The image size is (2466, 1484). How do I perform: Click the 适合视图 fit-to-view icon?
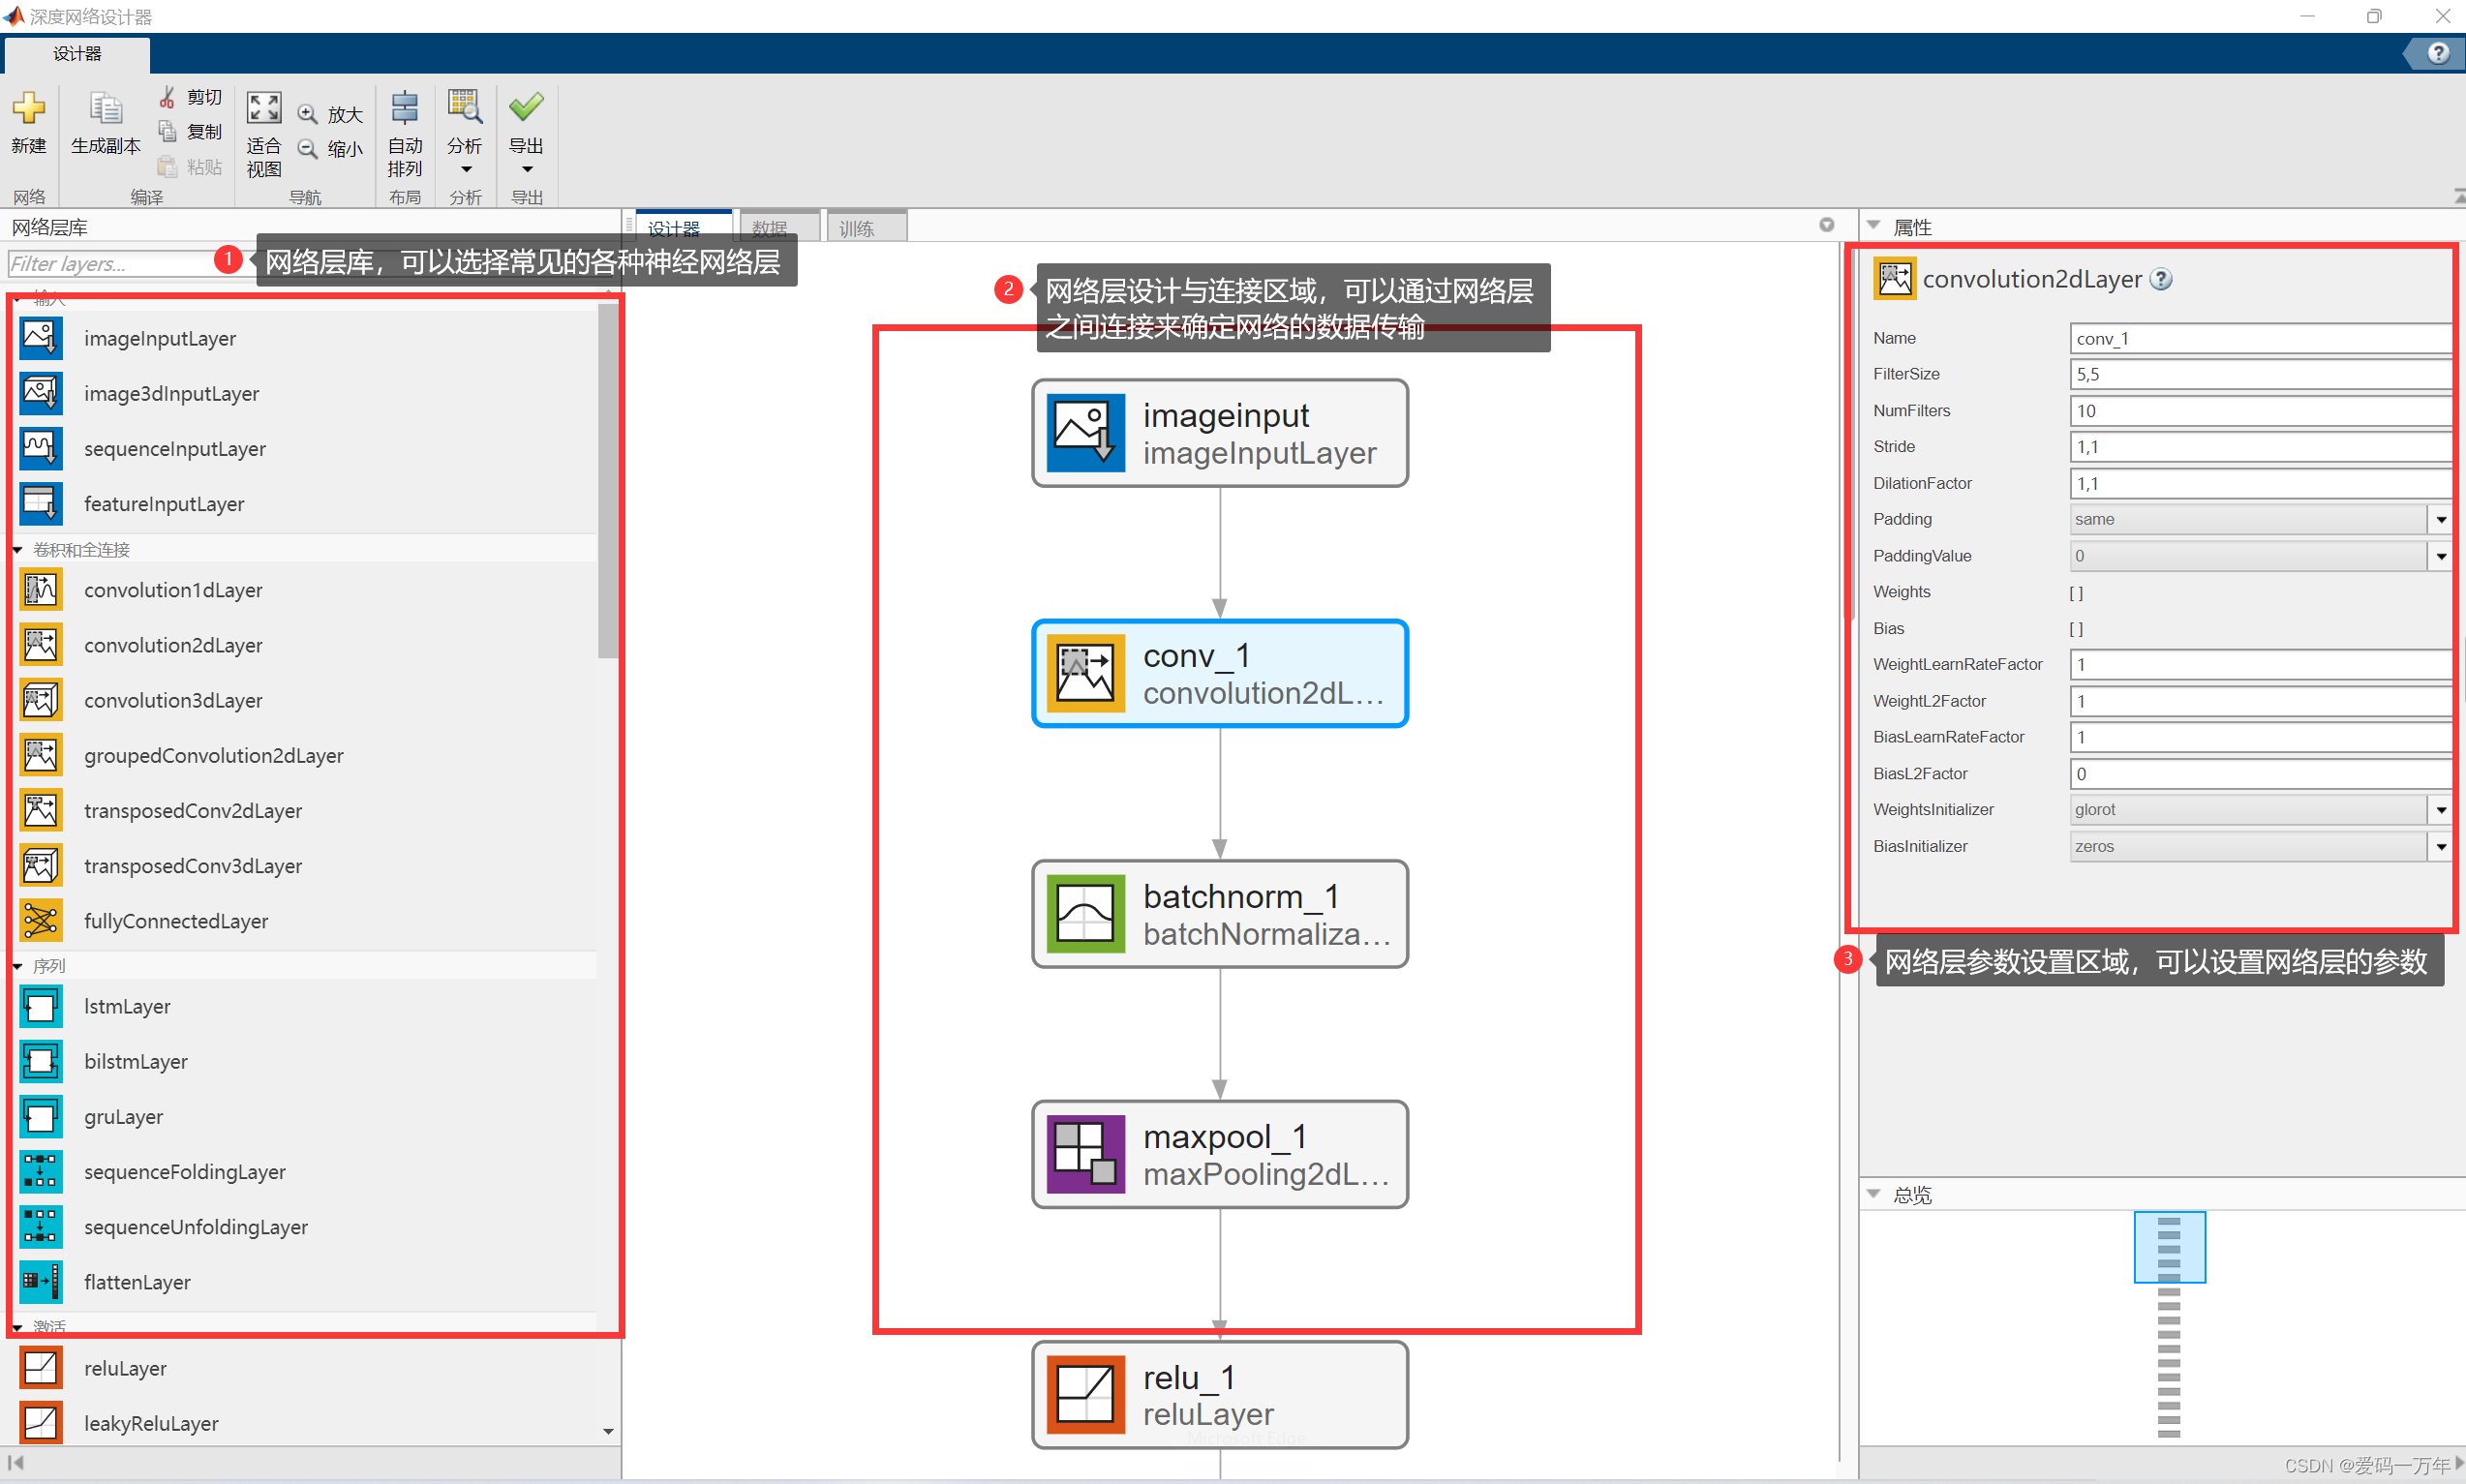point(264,108)
